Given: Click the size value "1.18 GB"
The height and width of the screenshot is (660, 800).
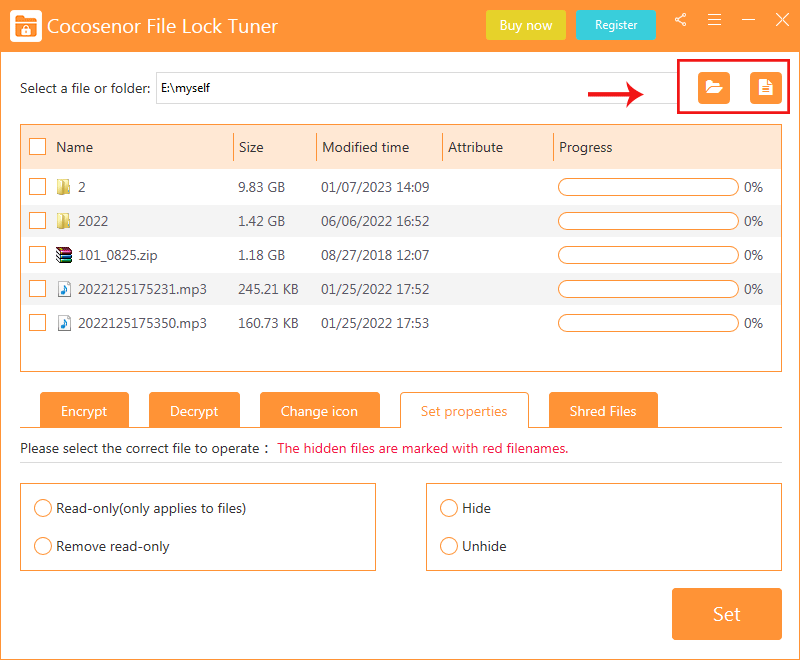Looking at the screenshot, I should coord(261,255).
